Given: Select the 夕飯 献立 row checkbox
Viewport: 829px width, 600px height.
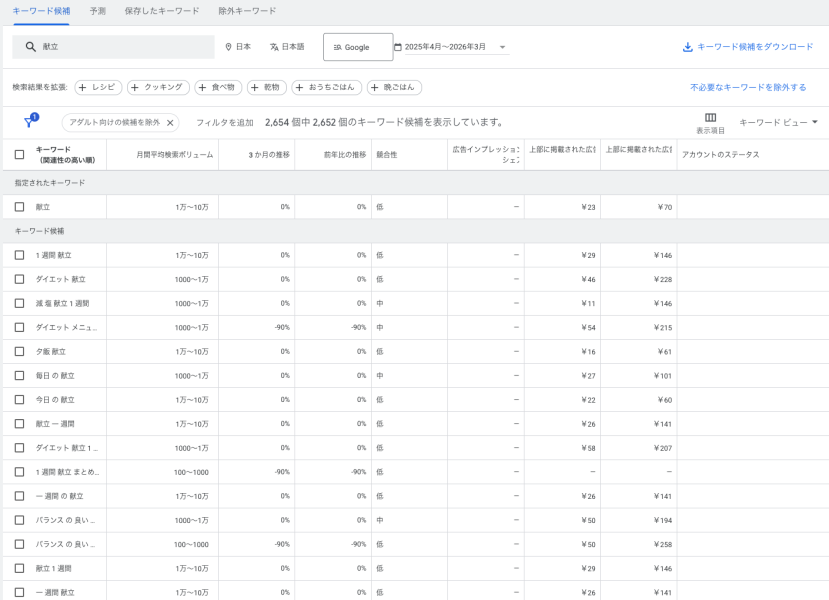Looking at the screenshot, I should (19, 352).
